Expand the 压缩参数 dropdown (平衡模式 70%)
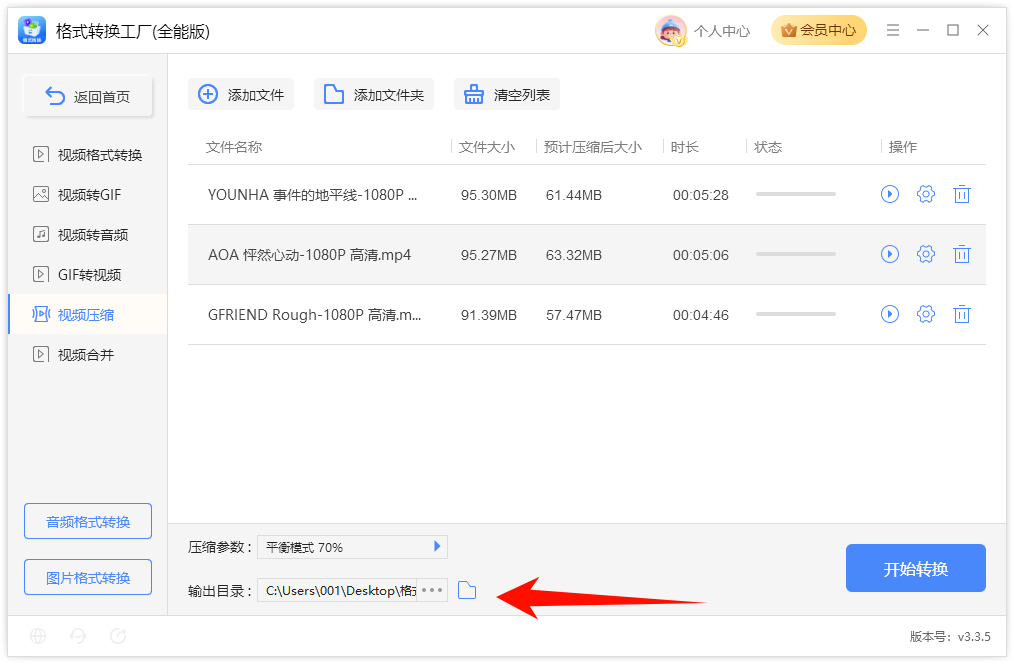The width and height of the screenshot is (1014, 664). pos(352,547)
